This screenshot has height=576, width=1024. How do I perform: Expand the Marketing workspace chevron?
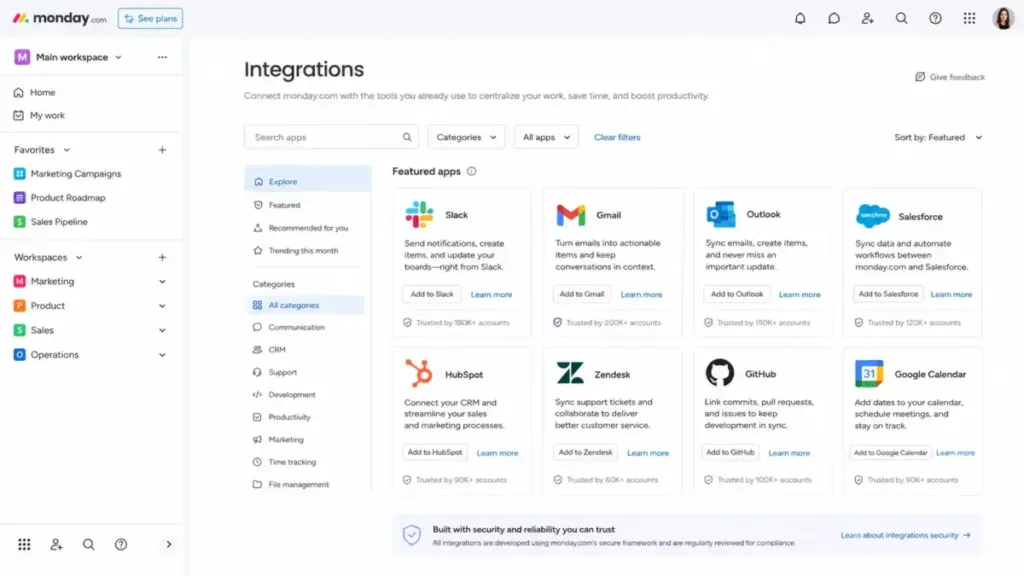(162, 281)
